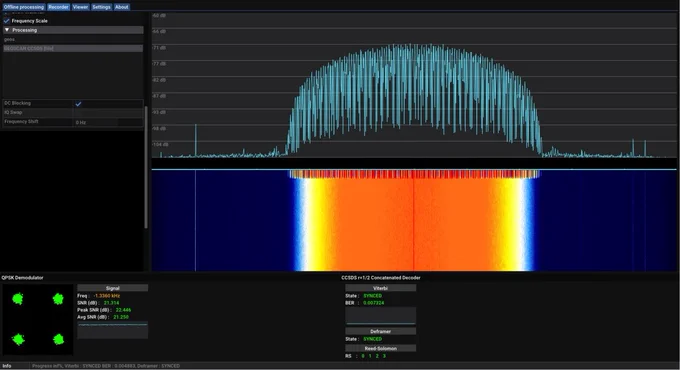The width and height of the screenshot is (680, 370).
Task: Select the GEOSCAN CCSDS pipeline entry
Action: (x=73, y=49)
